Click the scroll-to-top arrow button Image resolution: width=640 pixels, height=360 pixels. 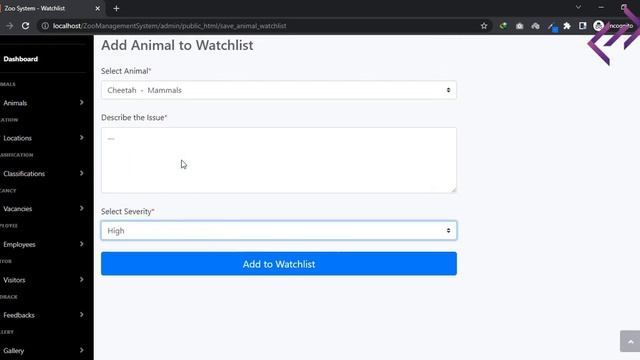point(630,341)
